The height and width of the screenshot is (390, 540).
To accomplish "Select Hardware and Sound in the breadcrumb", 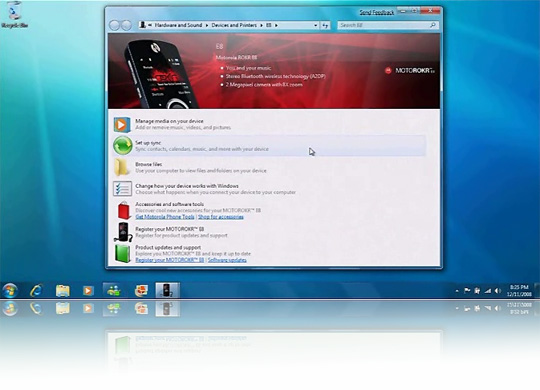I will [x=178, y=25].
